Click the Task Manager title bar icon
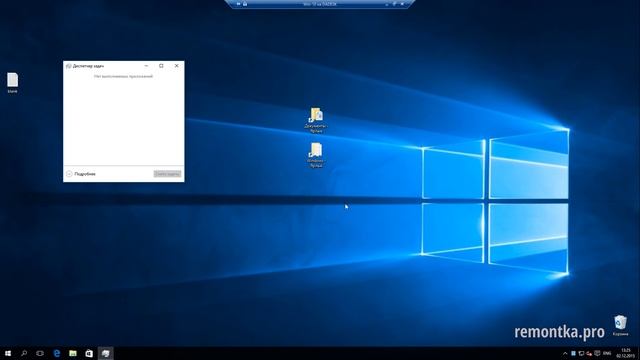The image size is (640, 360). coord(69,66)
